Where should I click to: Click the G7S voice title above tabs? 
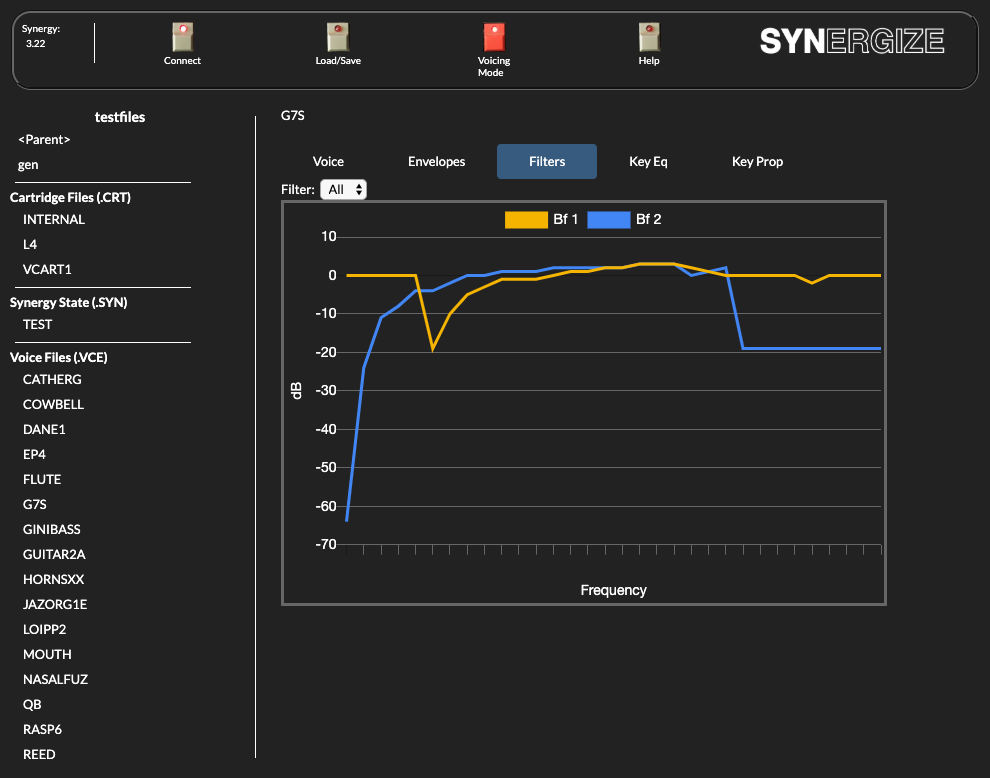click(x=293, y=116)
